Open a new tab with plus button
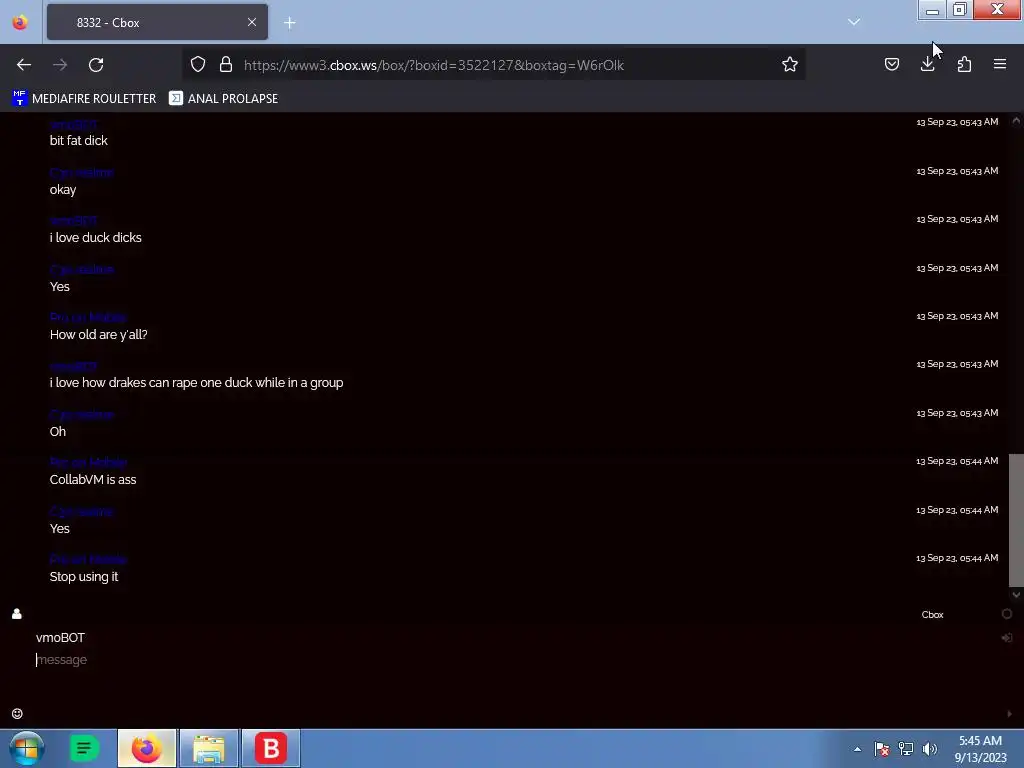1024x768 pixels. click(290, 23)
